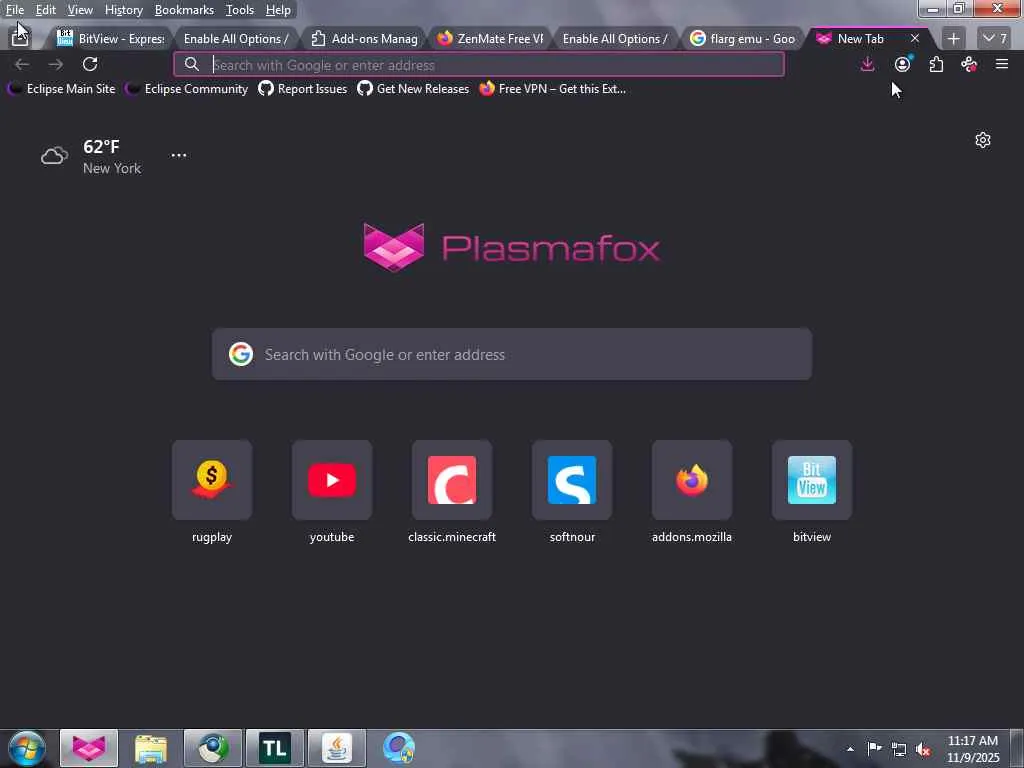Image resolution: width=1024 pixels, height=768 pixels.
Task: Click the cloudy weather icon
Action: coord(54,156)
